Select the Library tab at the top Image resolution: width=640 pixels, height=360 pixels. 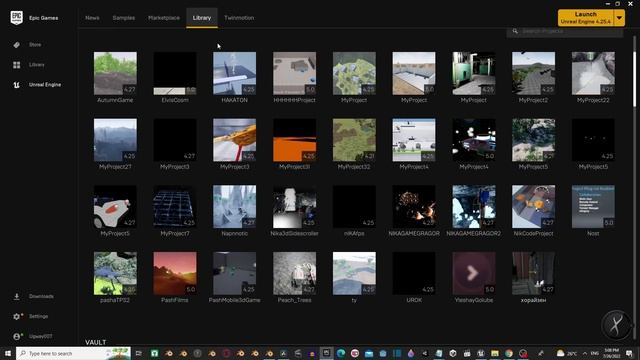point(202,18)
